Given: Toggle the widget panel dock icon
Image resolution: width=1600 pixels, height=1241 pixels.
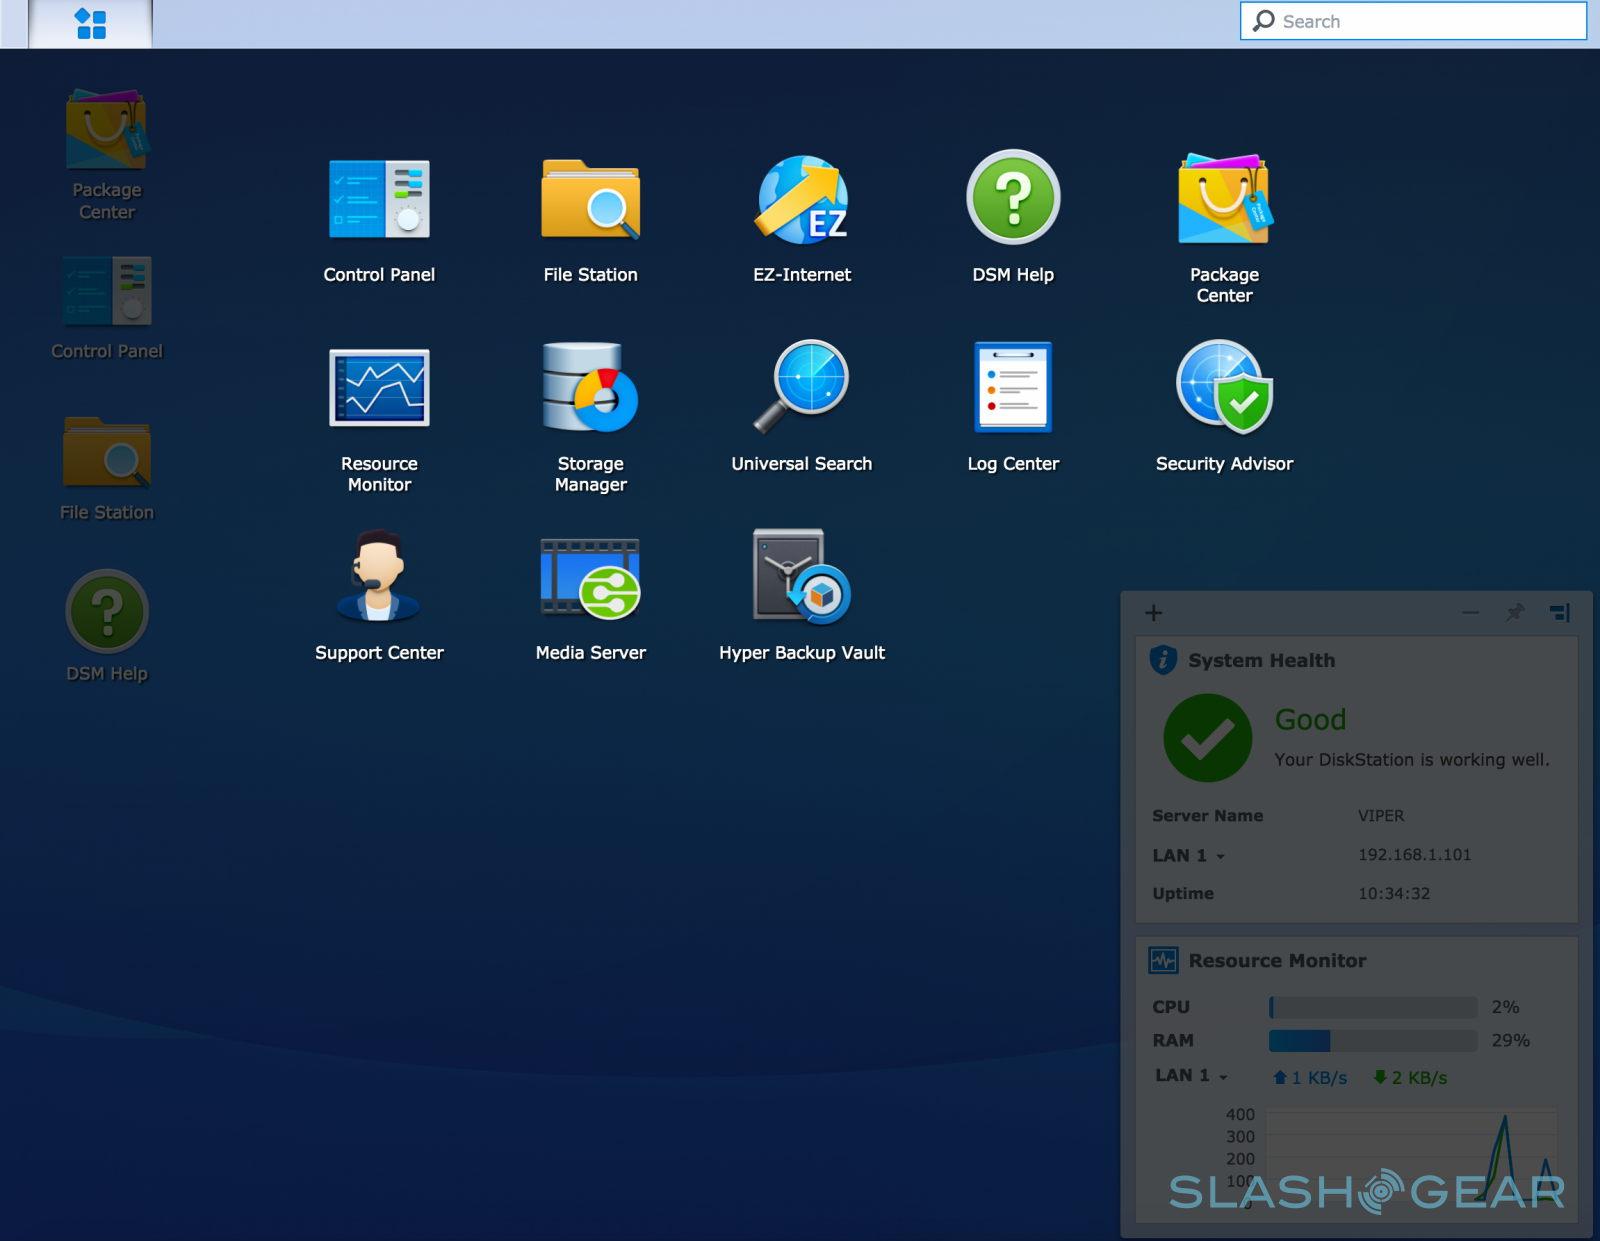Looking at the screenshot, I should [1559, 612].
